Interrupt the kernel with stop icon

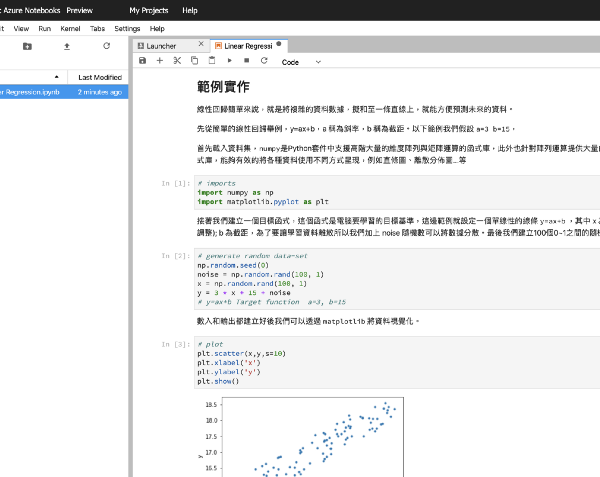pos(246,61)
